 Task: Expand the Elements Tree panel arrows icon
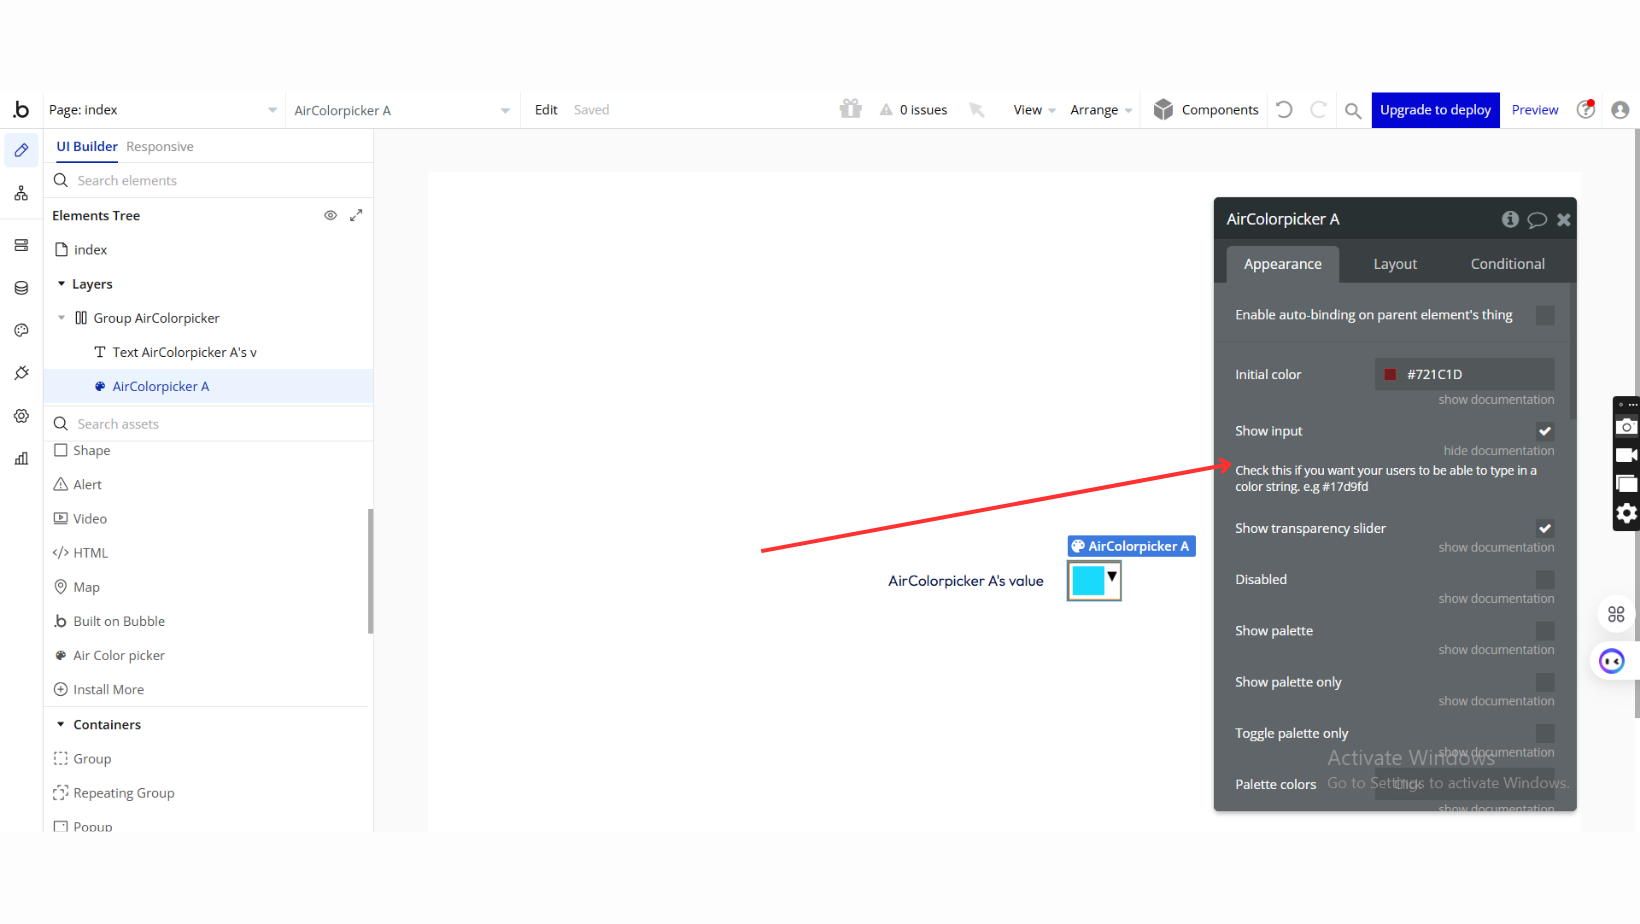[x=356, y=215]
